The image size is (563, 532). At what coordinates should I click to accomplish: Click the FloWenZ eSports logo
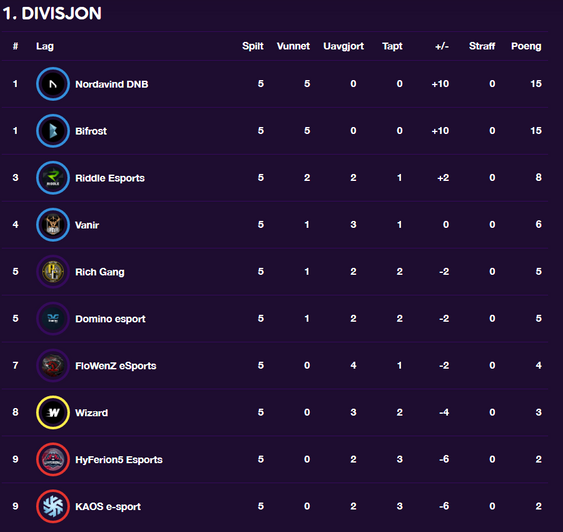[53, 365]
